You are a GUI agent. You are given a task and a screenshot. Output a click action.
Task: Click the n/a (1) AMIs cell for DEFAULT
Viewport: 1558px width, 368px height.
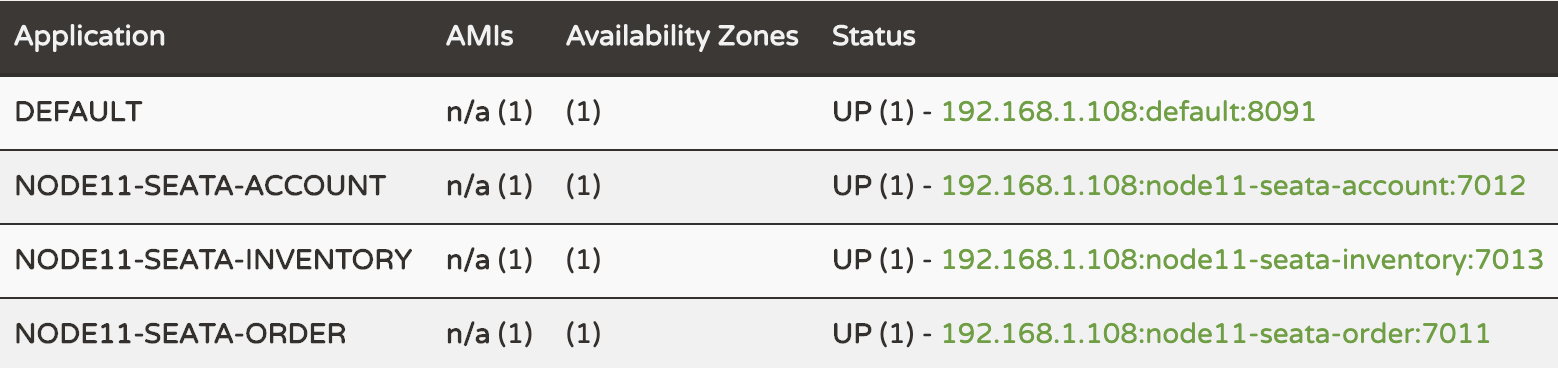pos(489,111)
